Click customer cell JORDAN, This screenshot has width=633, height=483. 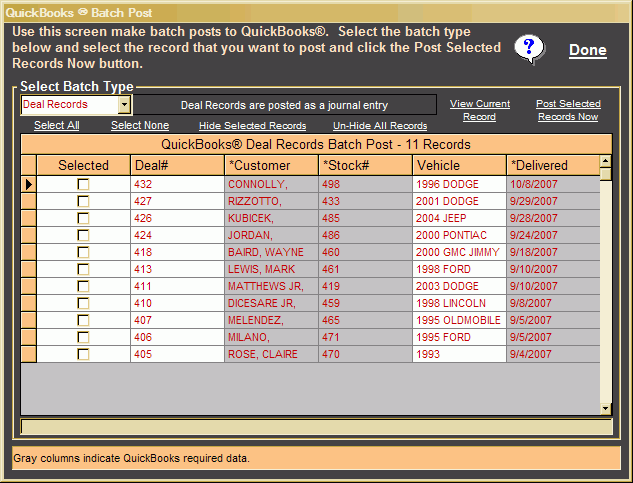[271, 235]
